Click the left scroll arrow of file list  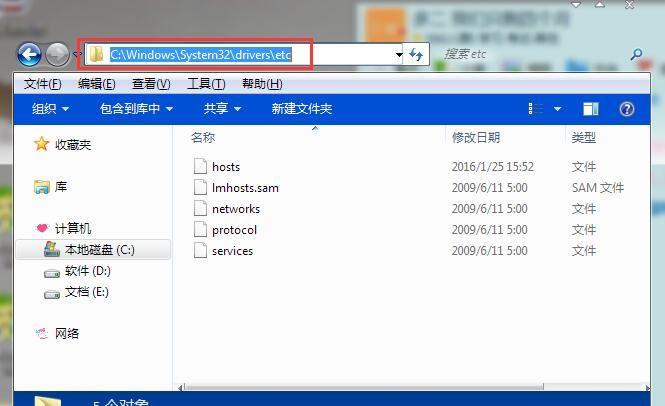pos(181,387)
